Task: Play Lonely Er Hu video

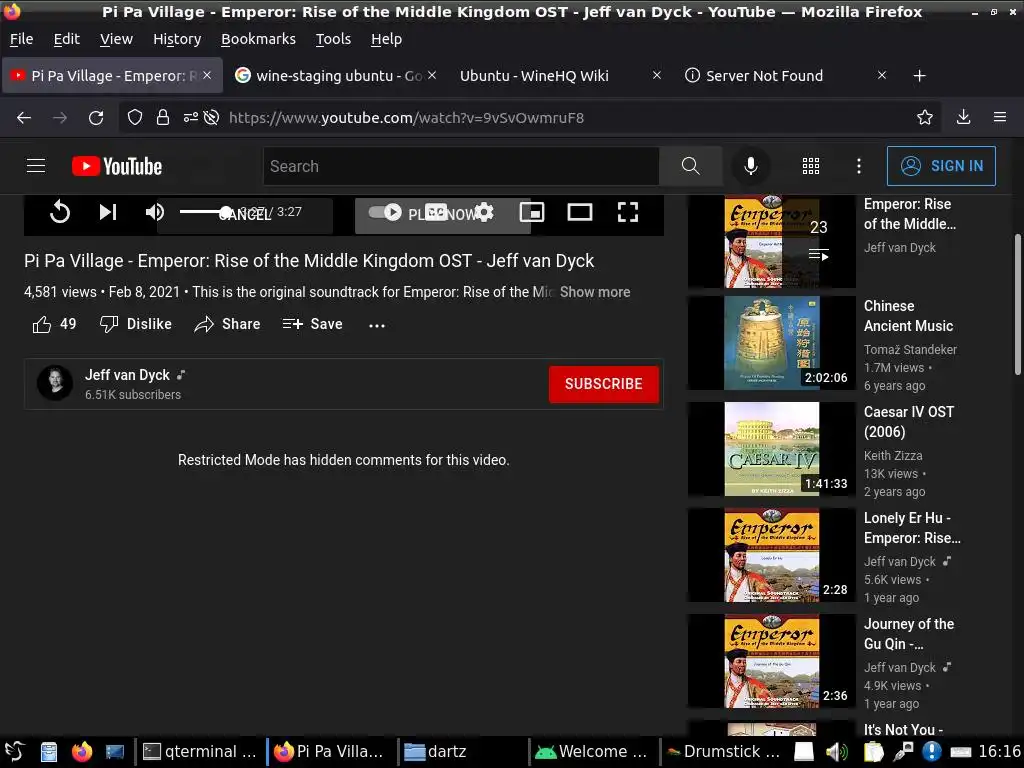Action: point(912,528)
